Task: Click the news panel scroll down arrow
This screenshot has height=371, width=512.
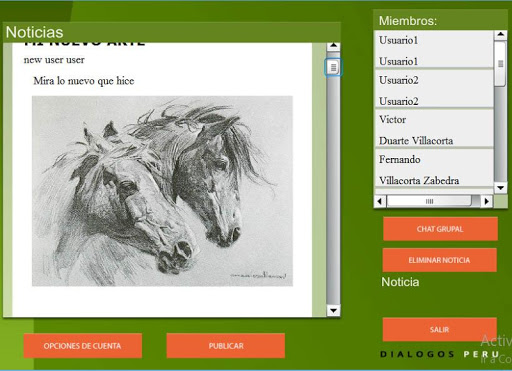Action: pos(333,310)
